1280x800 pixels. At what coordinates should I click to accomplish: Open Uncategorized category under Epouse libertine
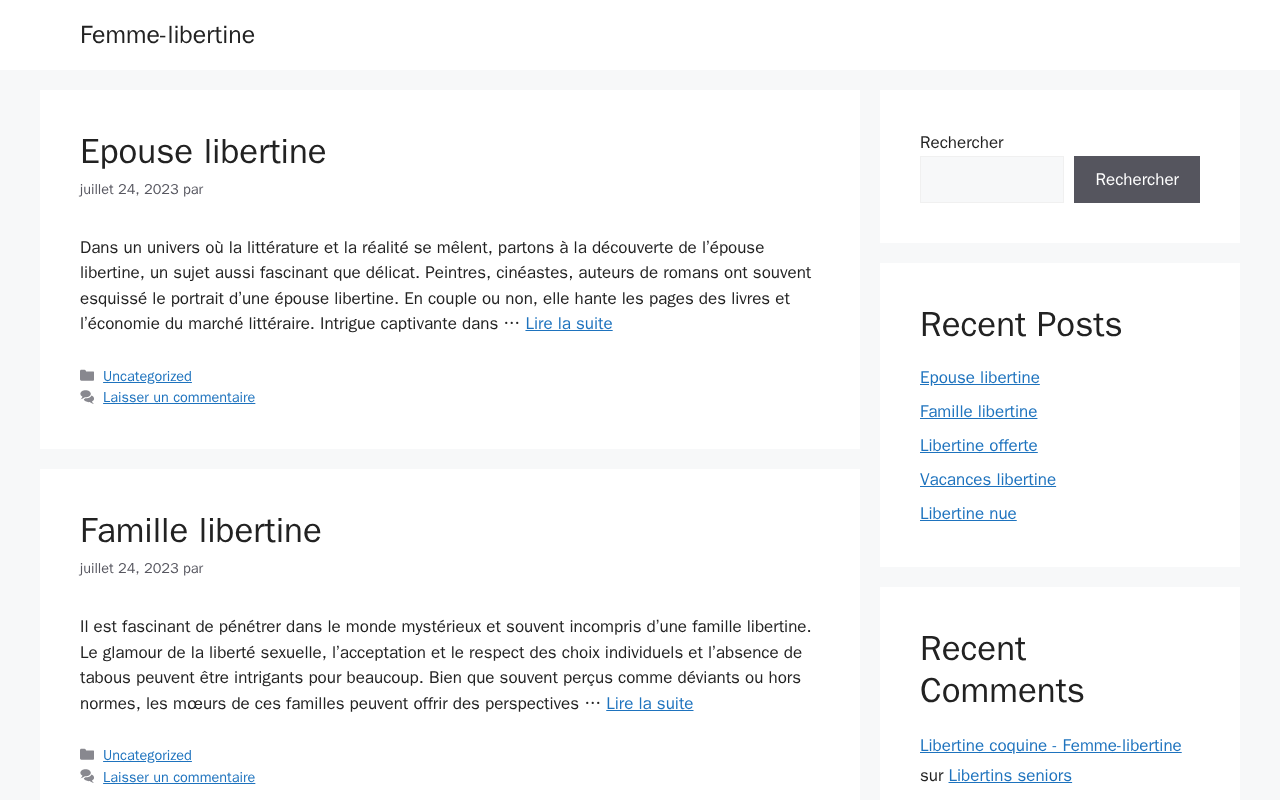click(x=147, y=376)
